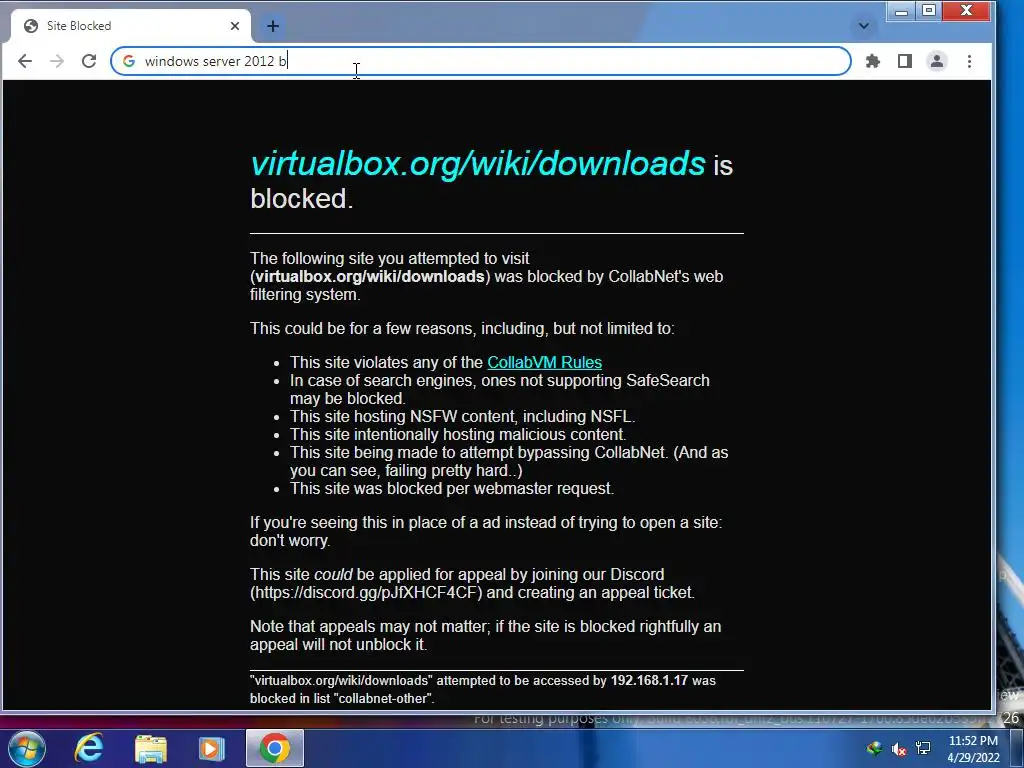Open Windows Explorer from taskbar
Viewport: 1024px width, 768px height.
pyautogui.click(x=151, y=748)
